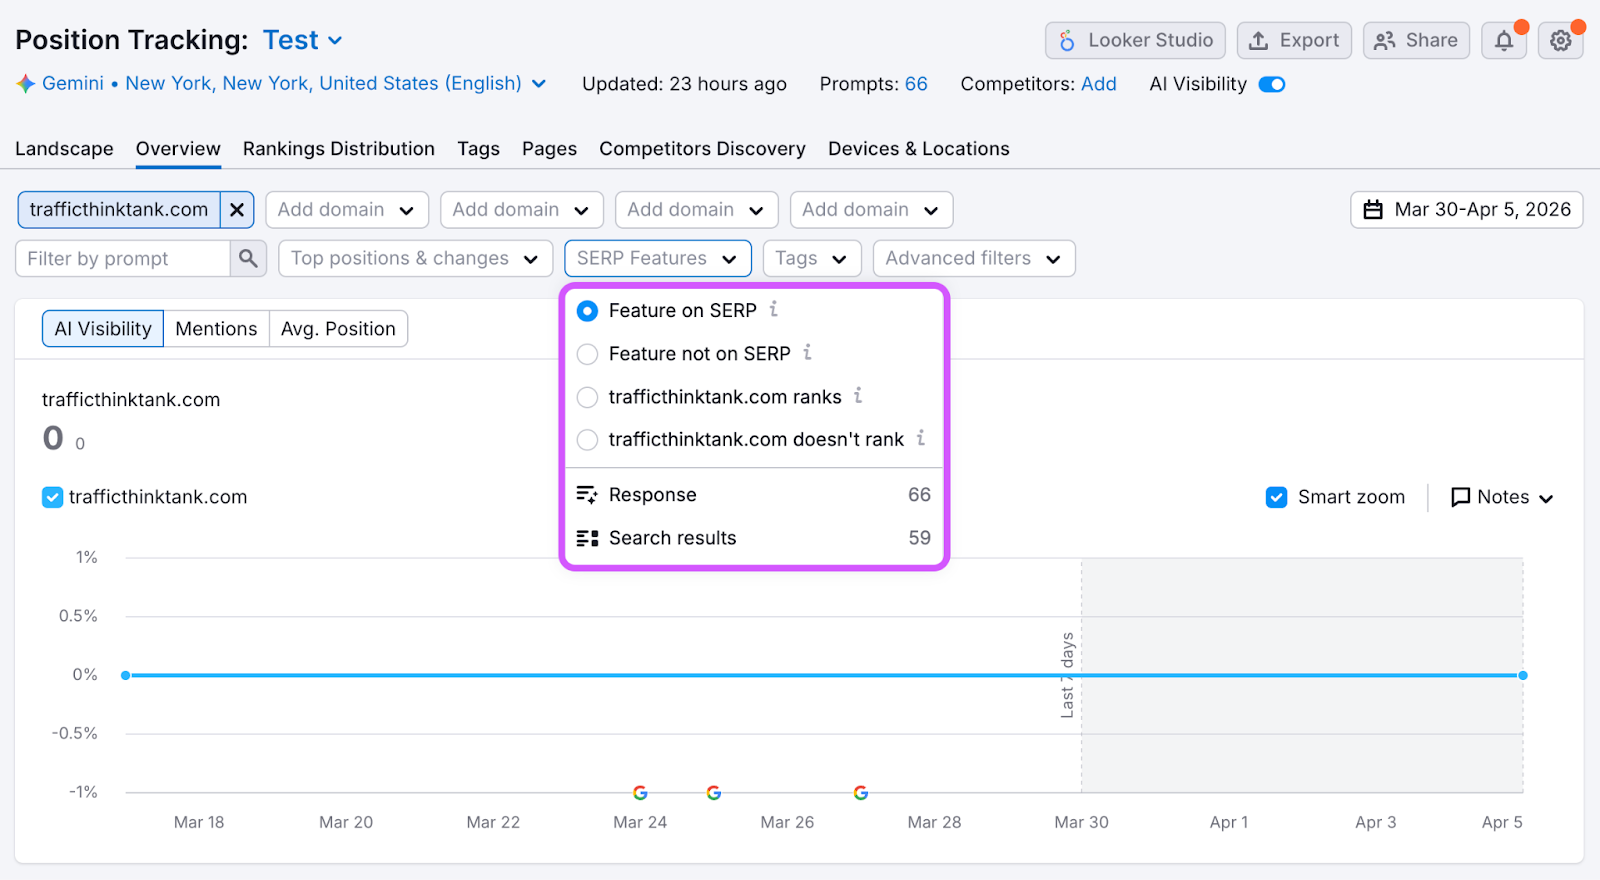Click info icon beside trafficthinktank.com doesn't rank
The image size is (1600, 880).
tap(920, 438)
